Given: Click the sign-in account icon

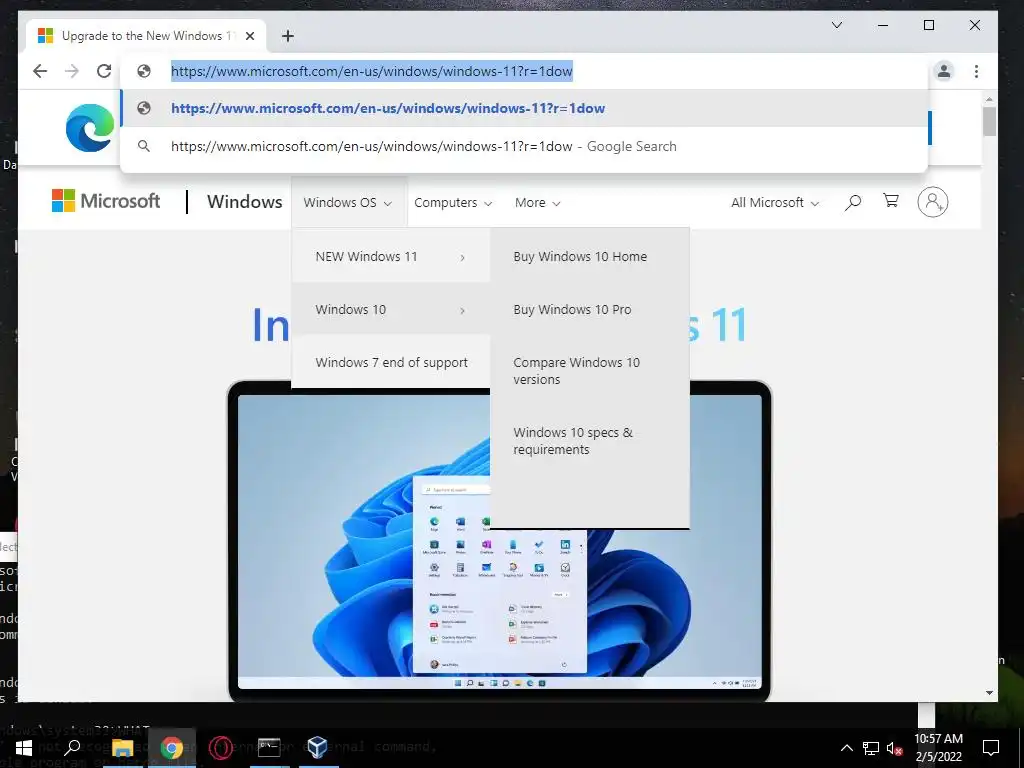Looking at the screenshot, I should click(x=933, y=202).
